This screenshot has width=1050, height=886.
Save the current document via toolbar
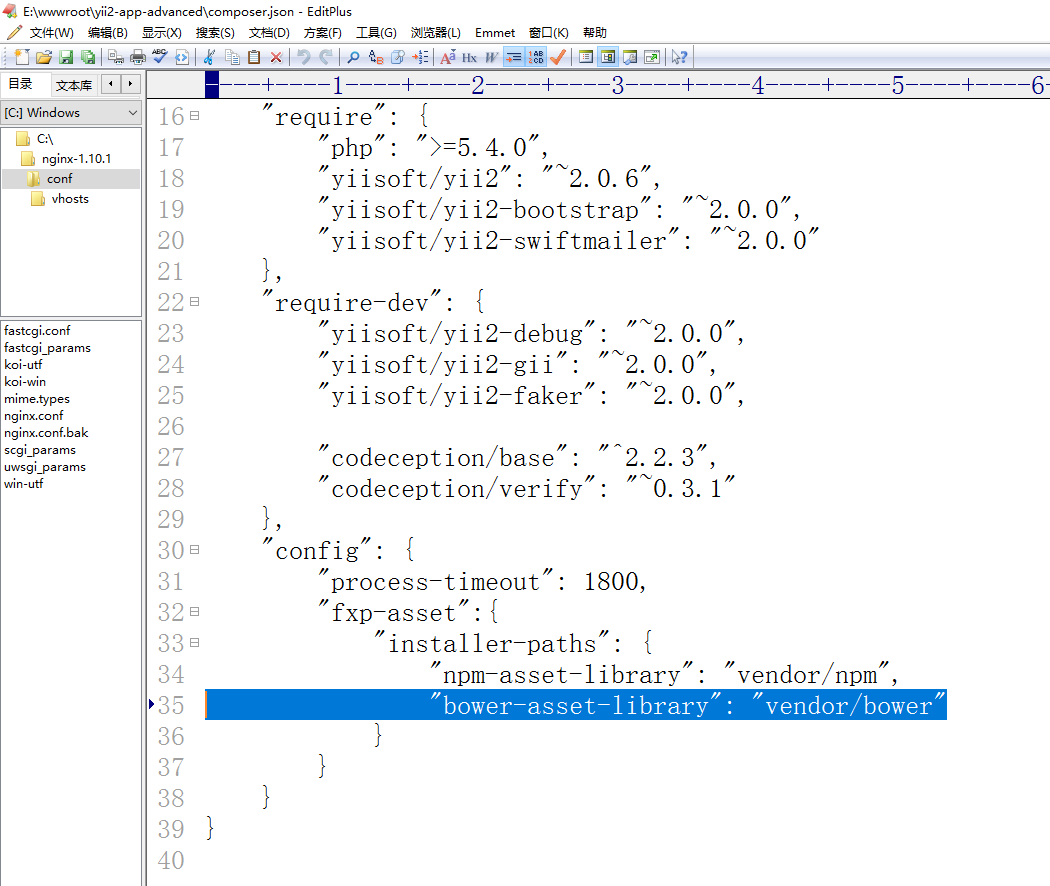point(66,57)
